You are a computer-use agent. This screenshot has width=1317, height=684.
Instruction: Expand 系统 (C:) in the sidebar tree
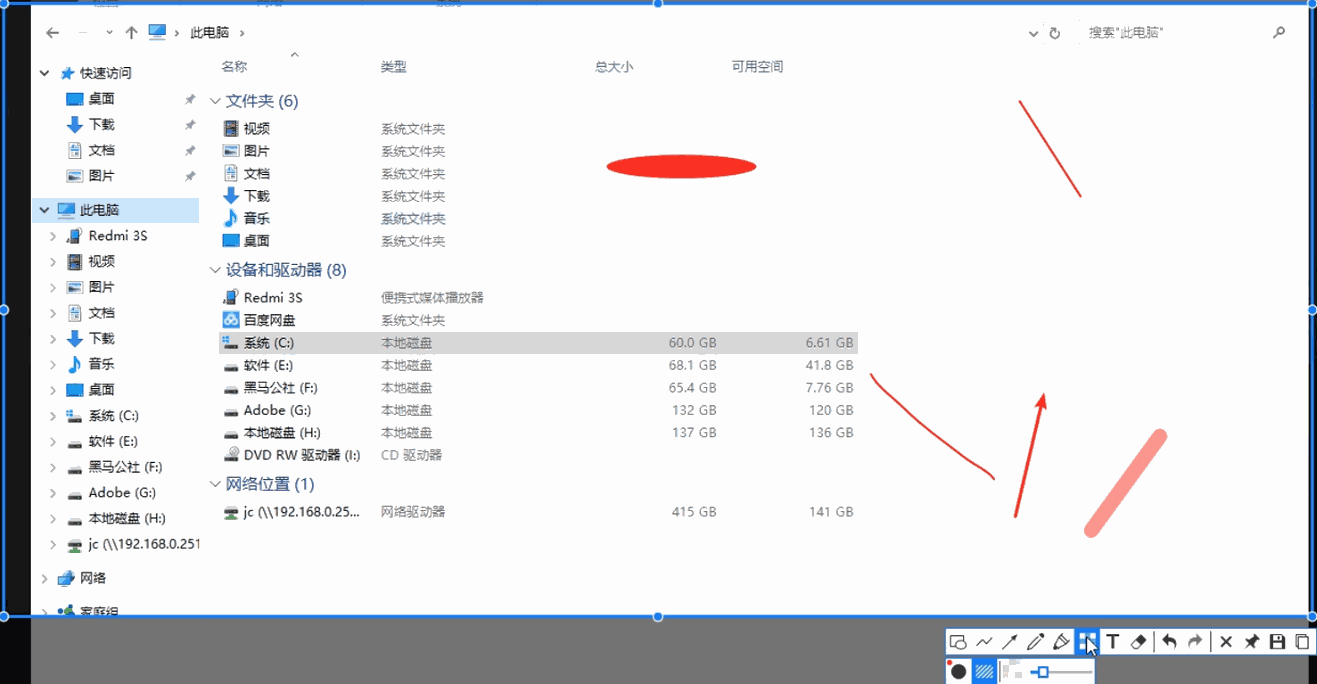coord(53,416)
